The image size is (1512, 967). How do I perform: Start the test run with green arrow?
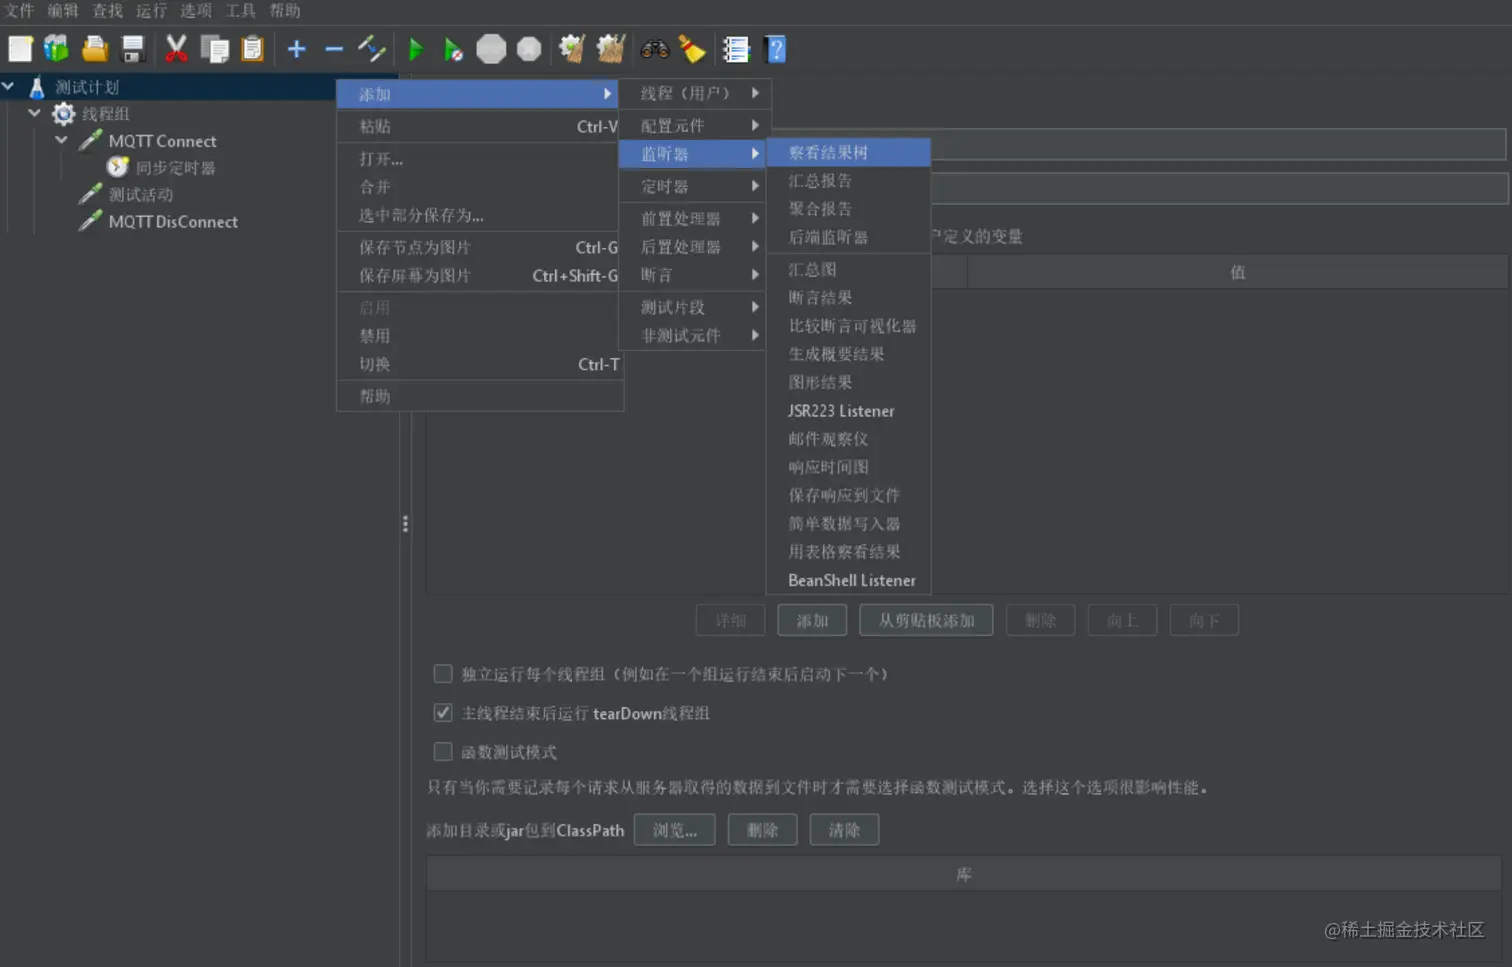tap(417, 48)
